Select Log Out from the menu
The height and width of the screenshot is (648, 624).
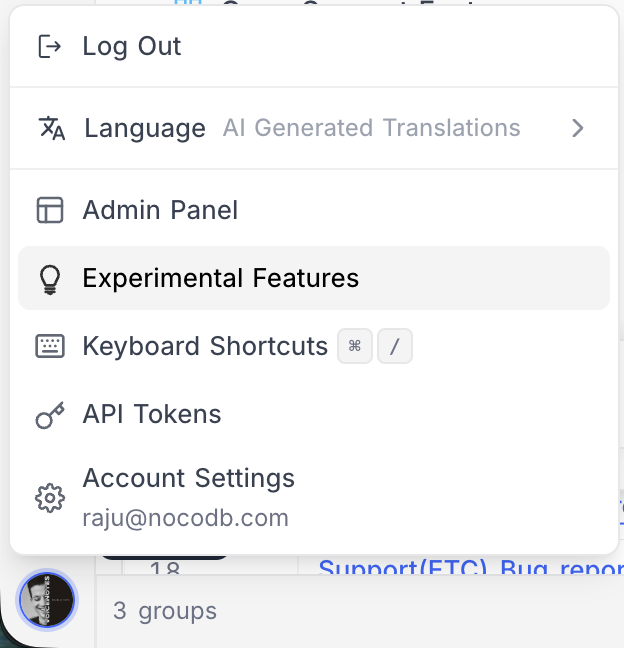(x=132, y=46)
